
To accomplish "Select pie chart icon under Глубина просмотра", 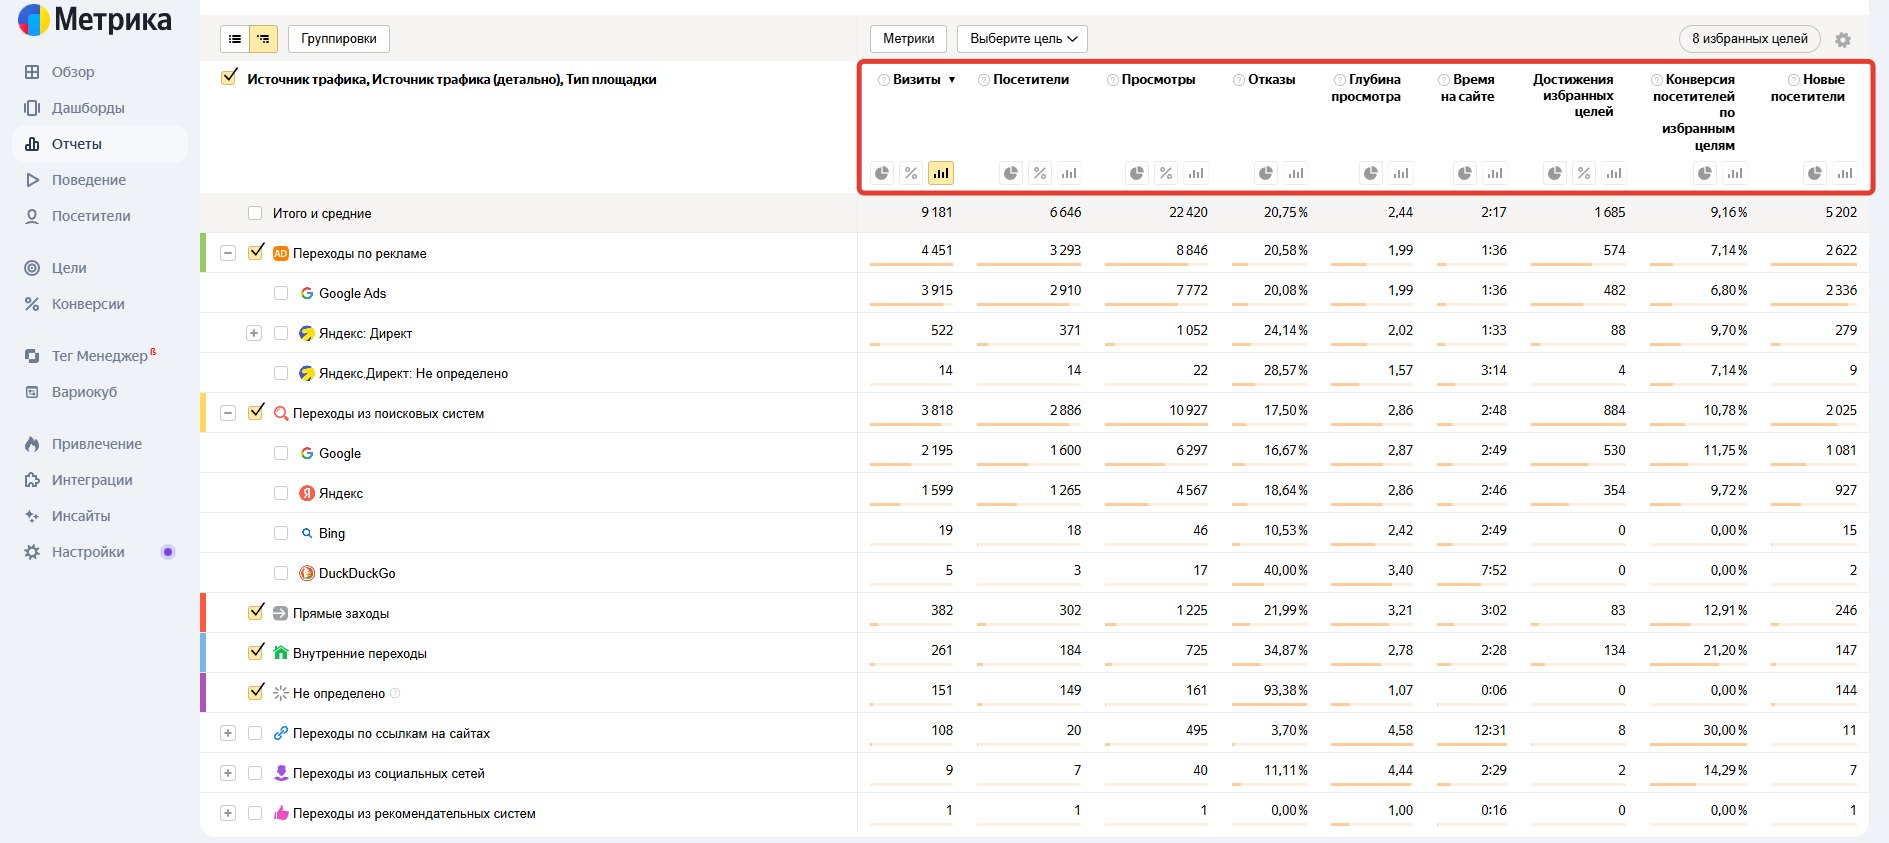I will pyautogui.click(x=1371, y=173).
